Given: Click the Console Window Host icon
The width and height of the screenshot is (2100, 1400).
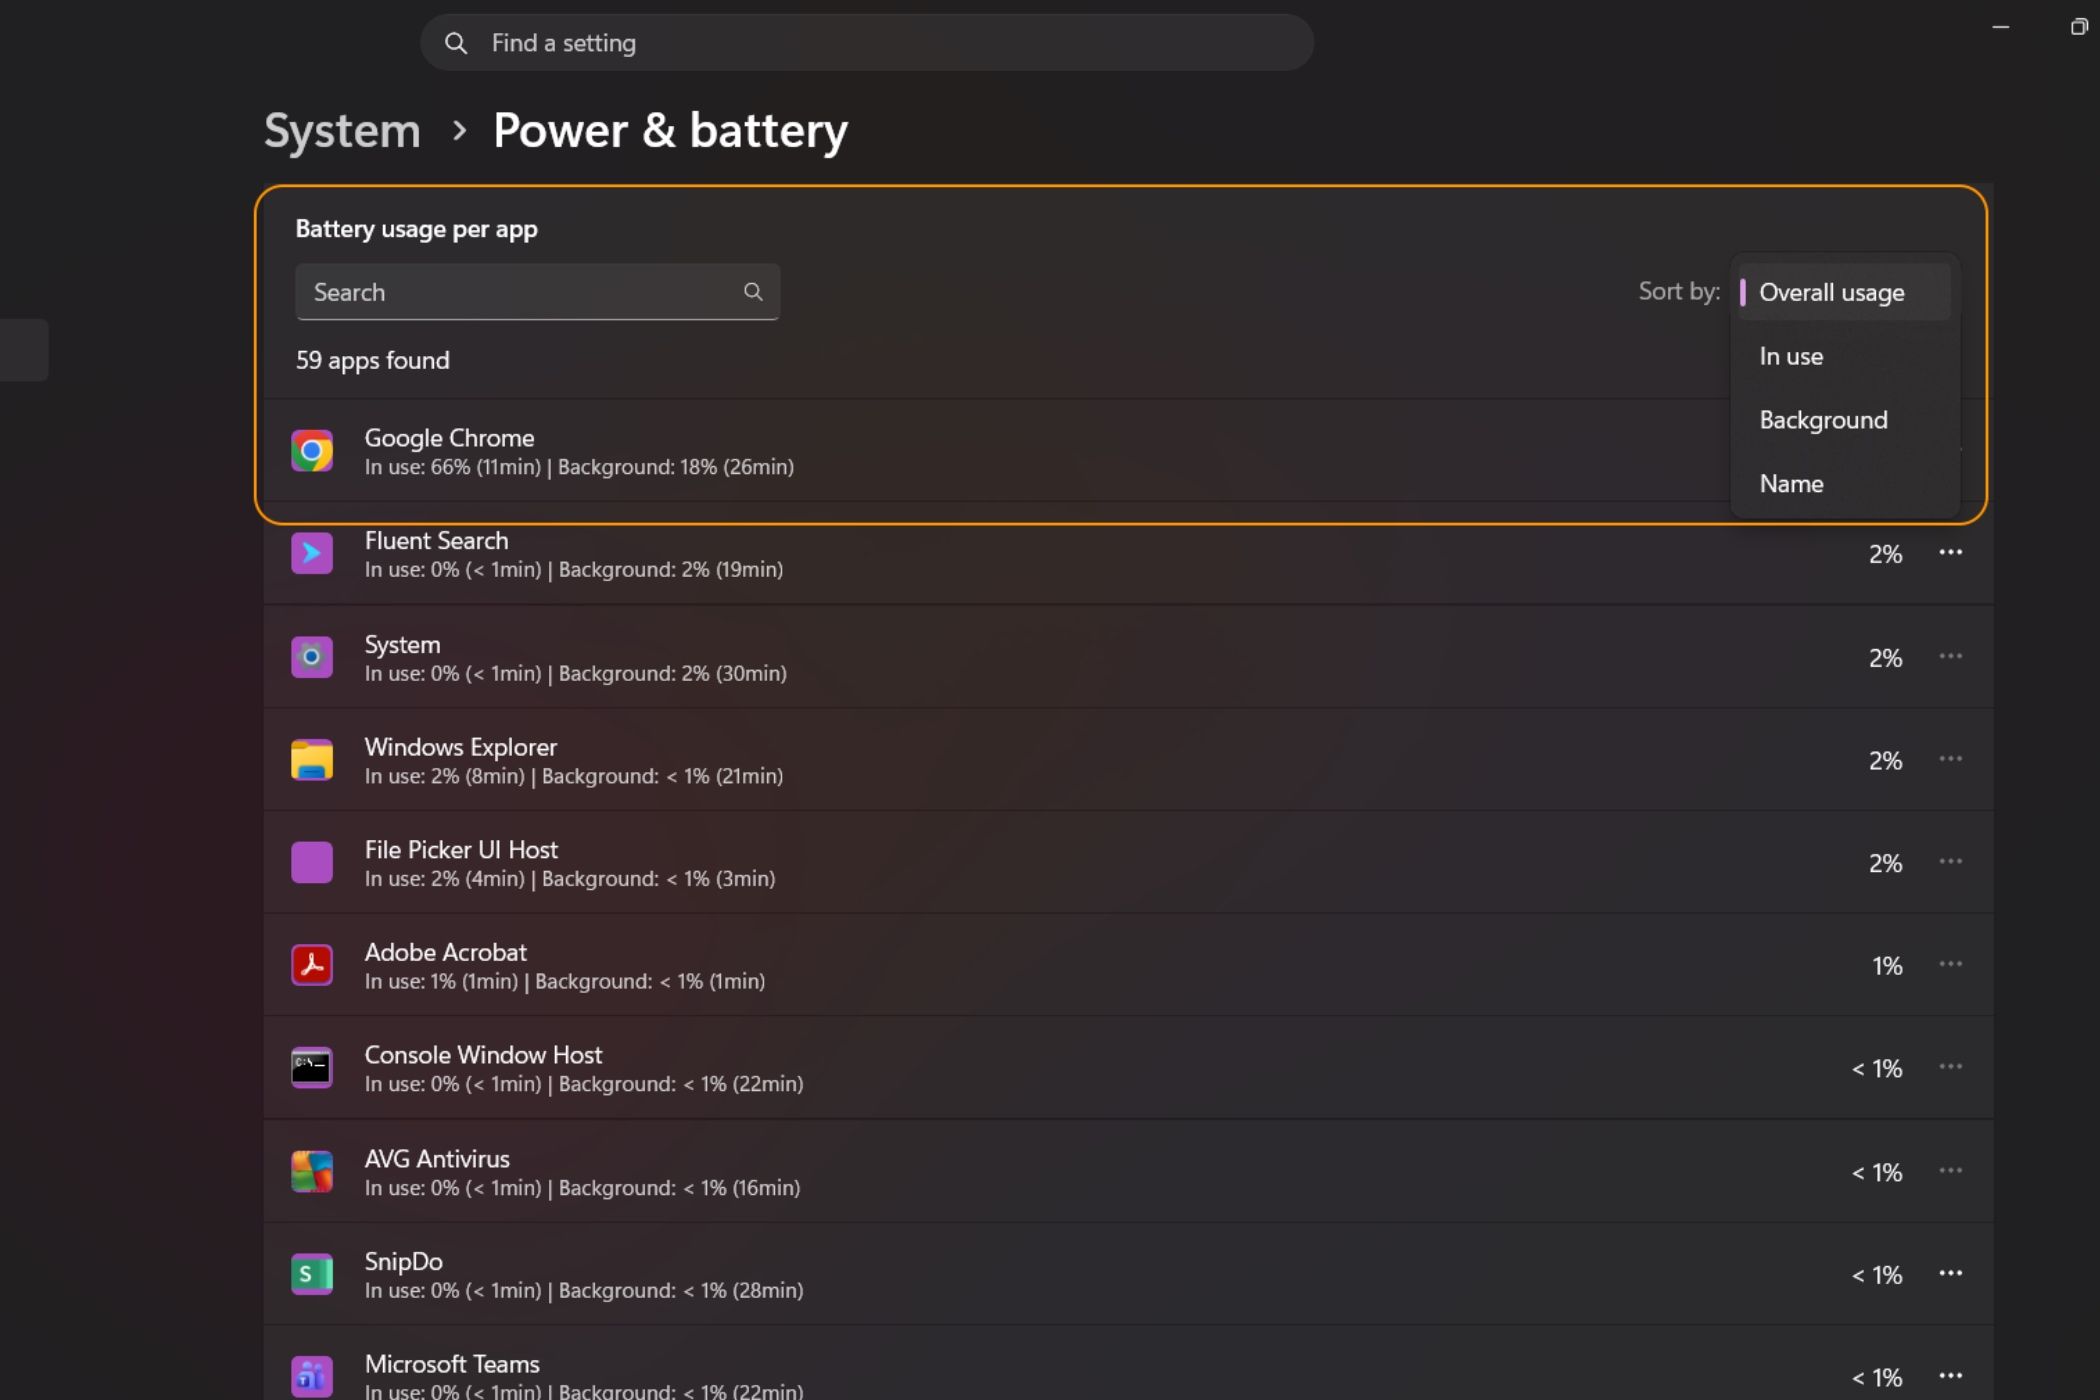Looking at the screenshot, I should pos(312,1068).
